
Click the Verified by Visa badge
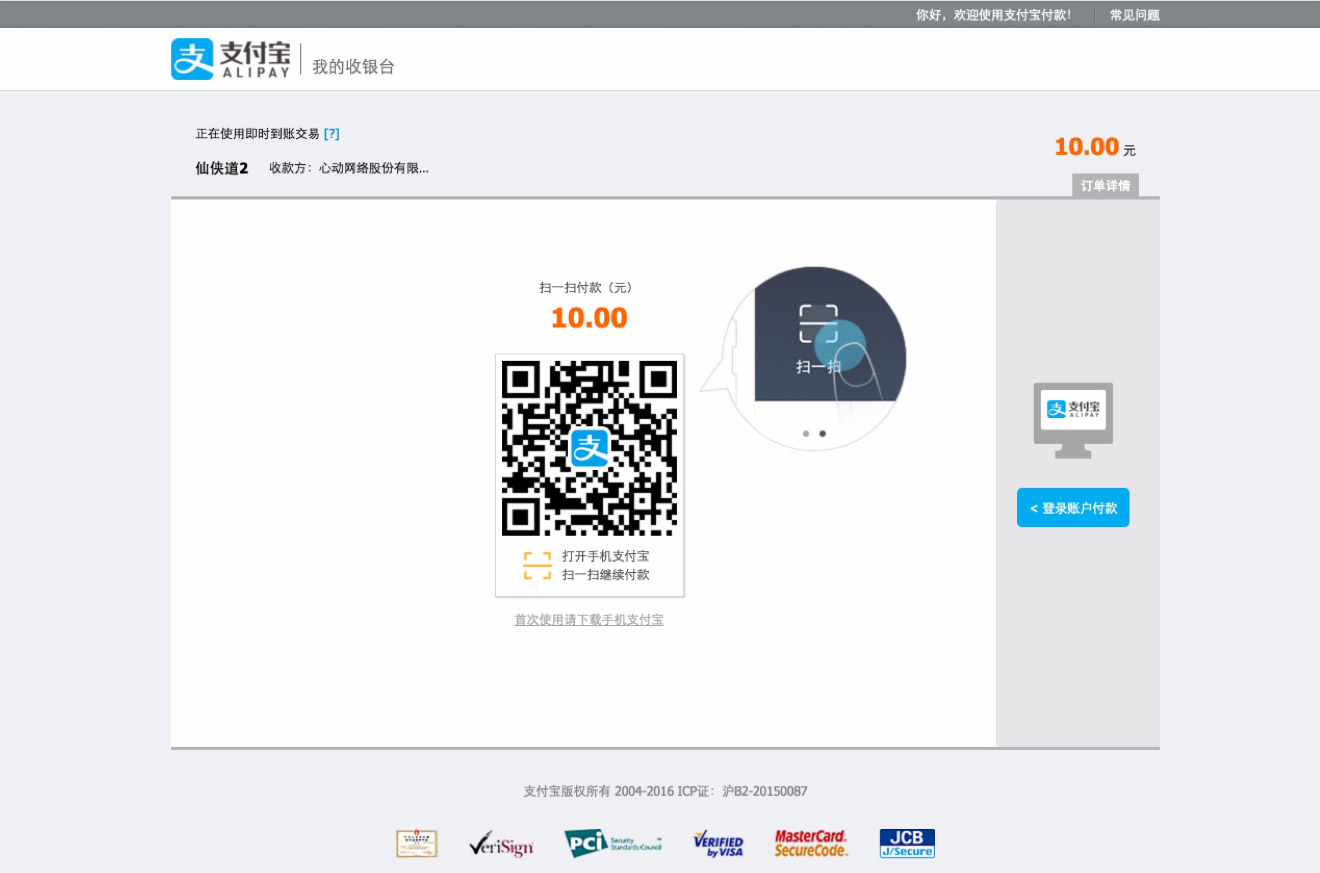click(x=718, y=844)
